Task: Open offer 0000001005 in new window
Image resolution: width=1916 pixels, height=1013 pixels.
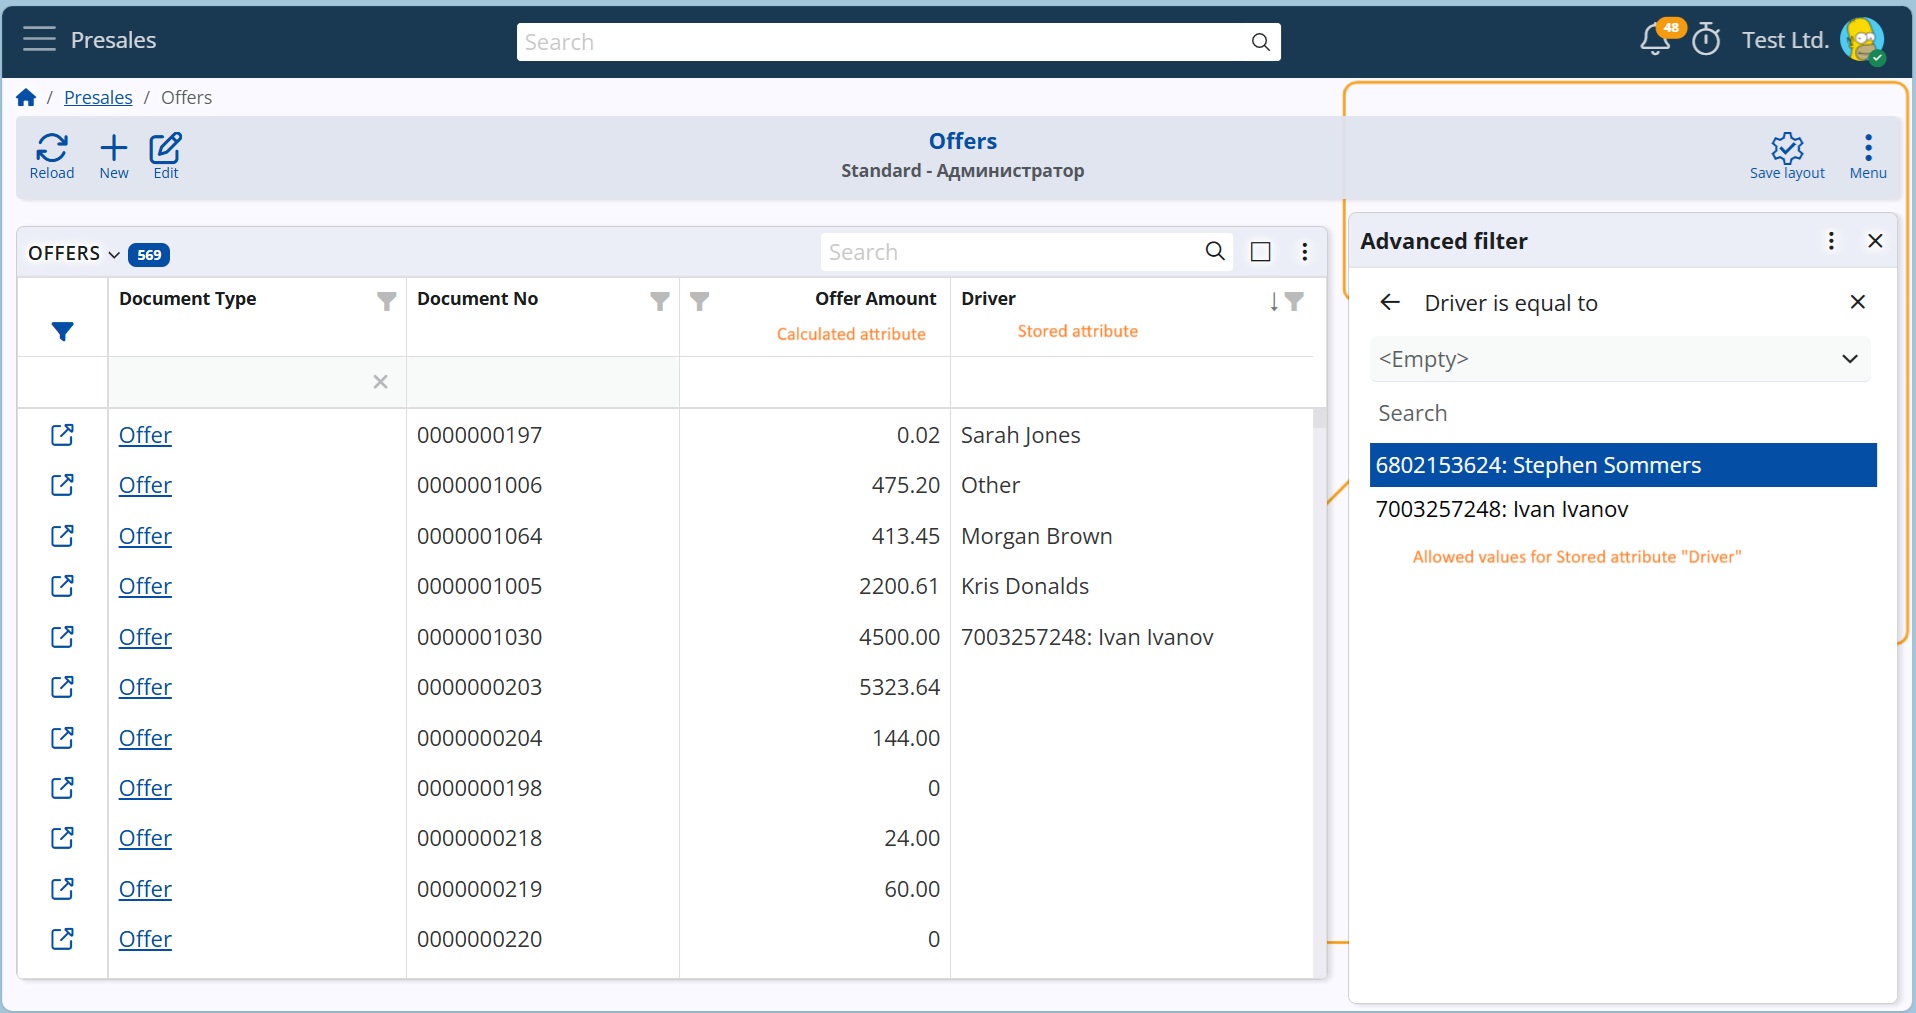Action: (62, 586)
